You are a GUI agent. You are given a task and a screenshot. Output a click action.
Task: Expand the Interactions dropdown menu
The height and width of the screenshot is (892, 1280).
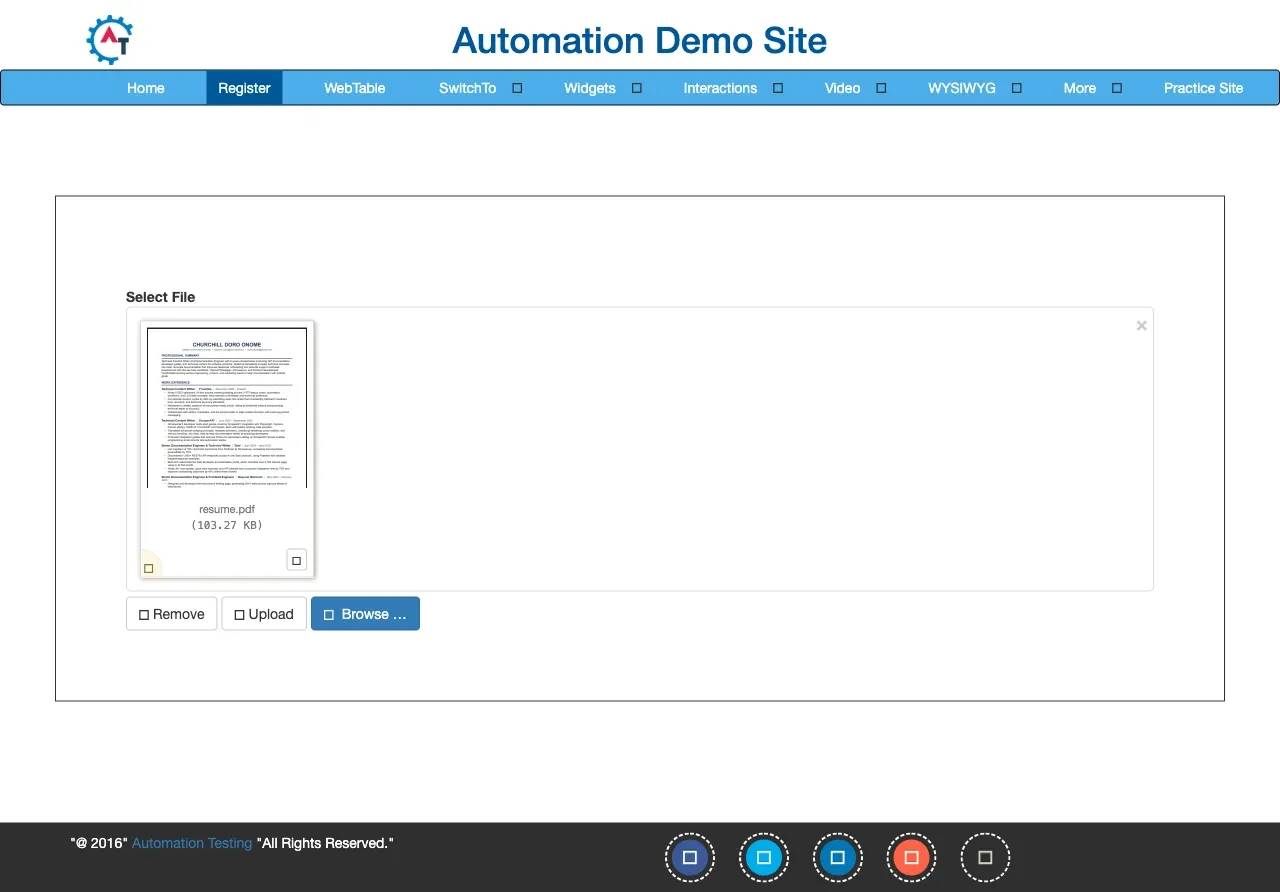[x=733, y=88]
